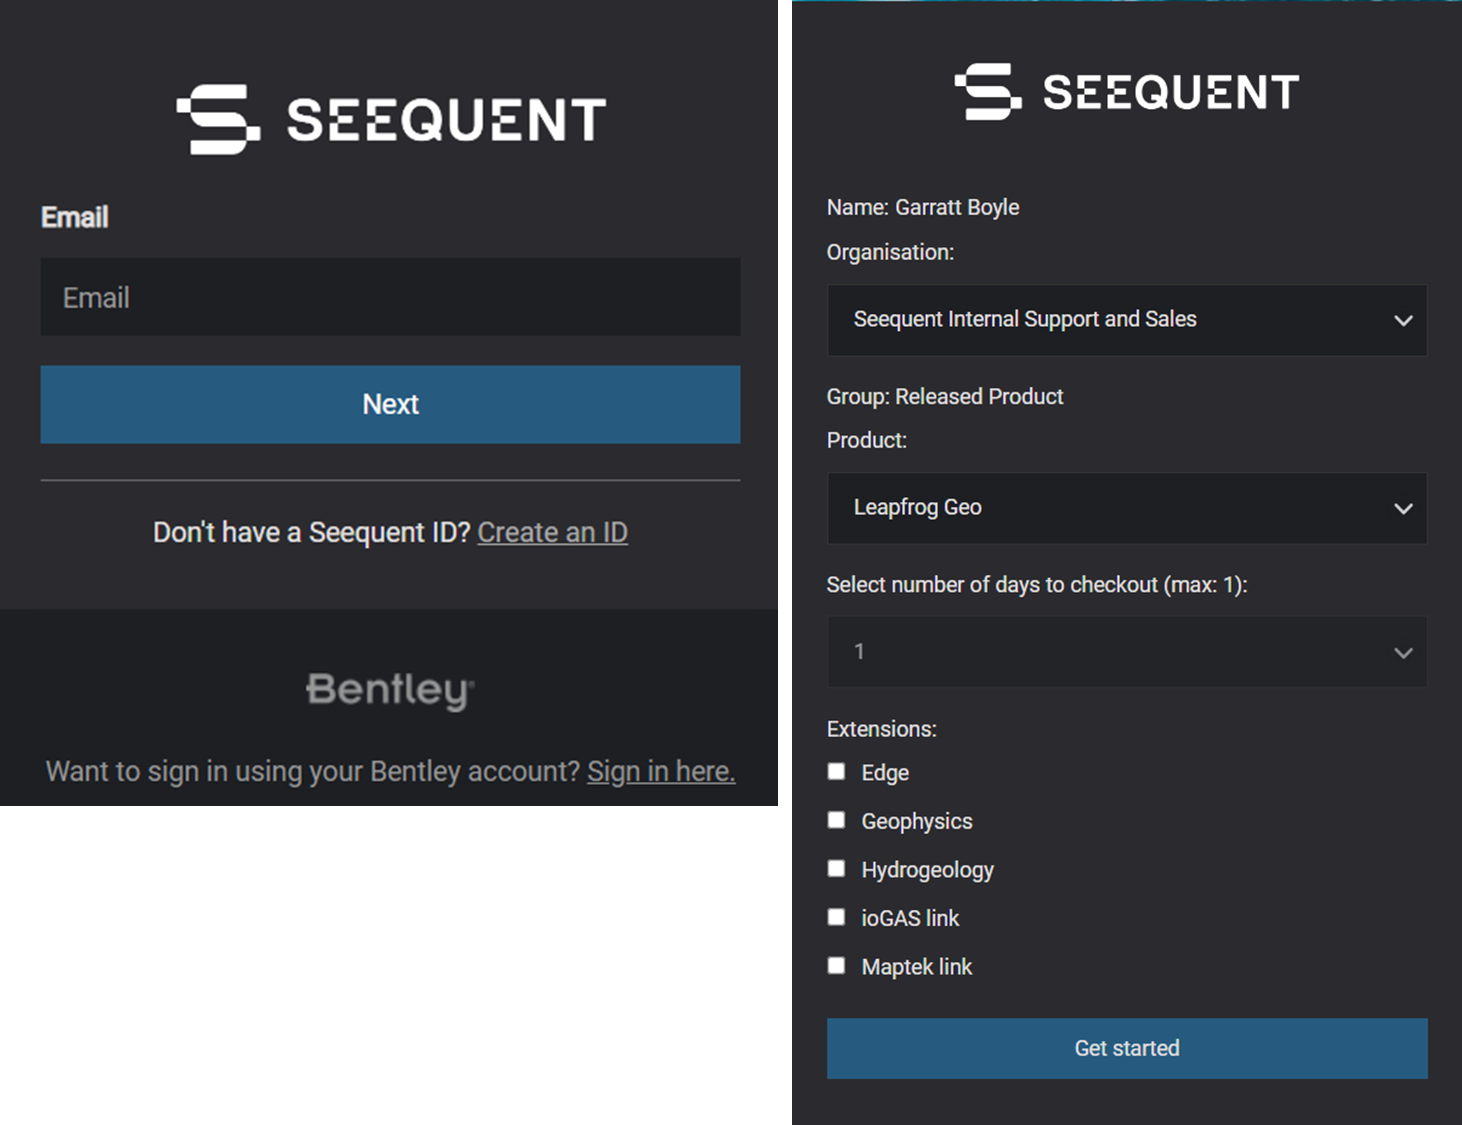1462x1125 pixels.
Task: Open the Bentley 'Sign in here' link
Action: coord(661,771)
